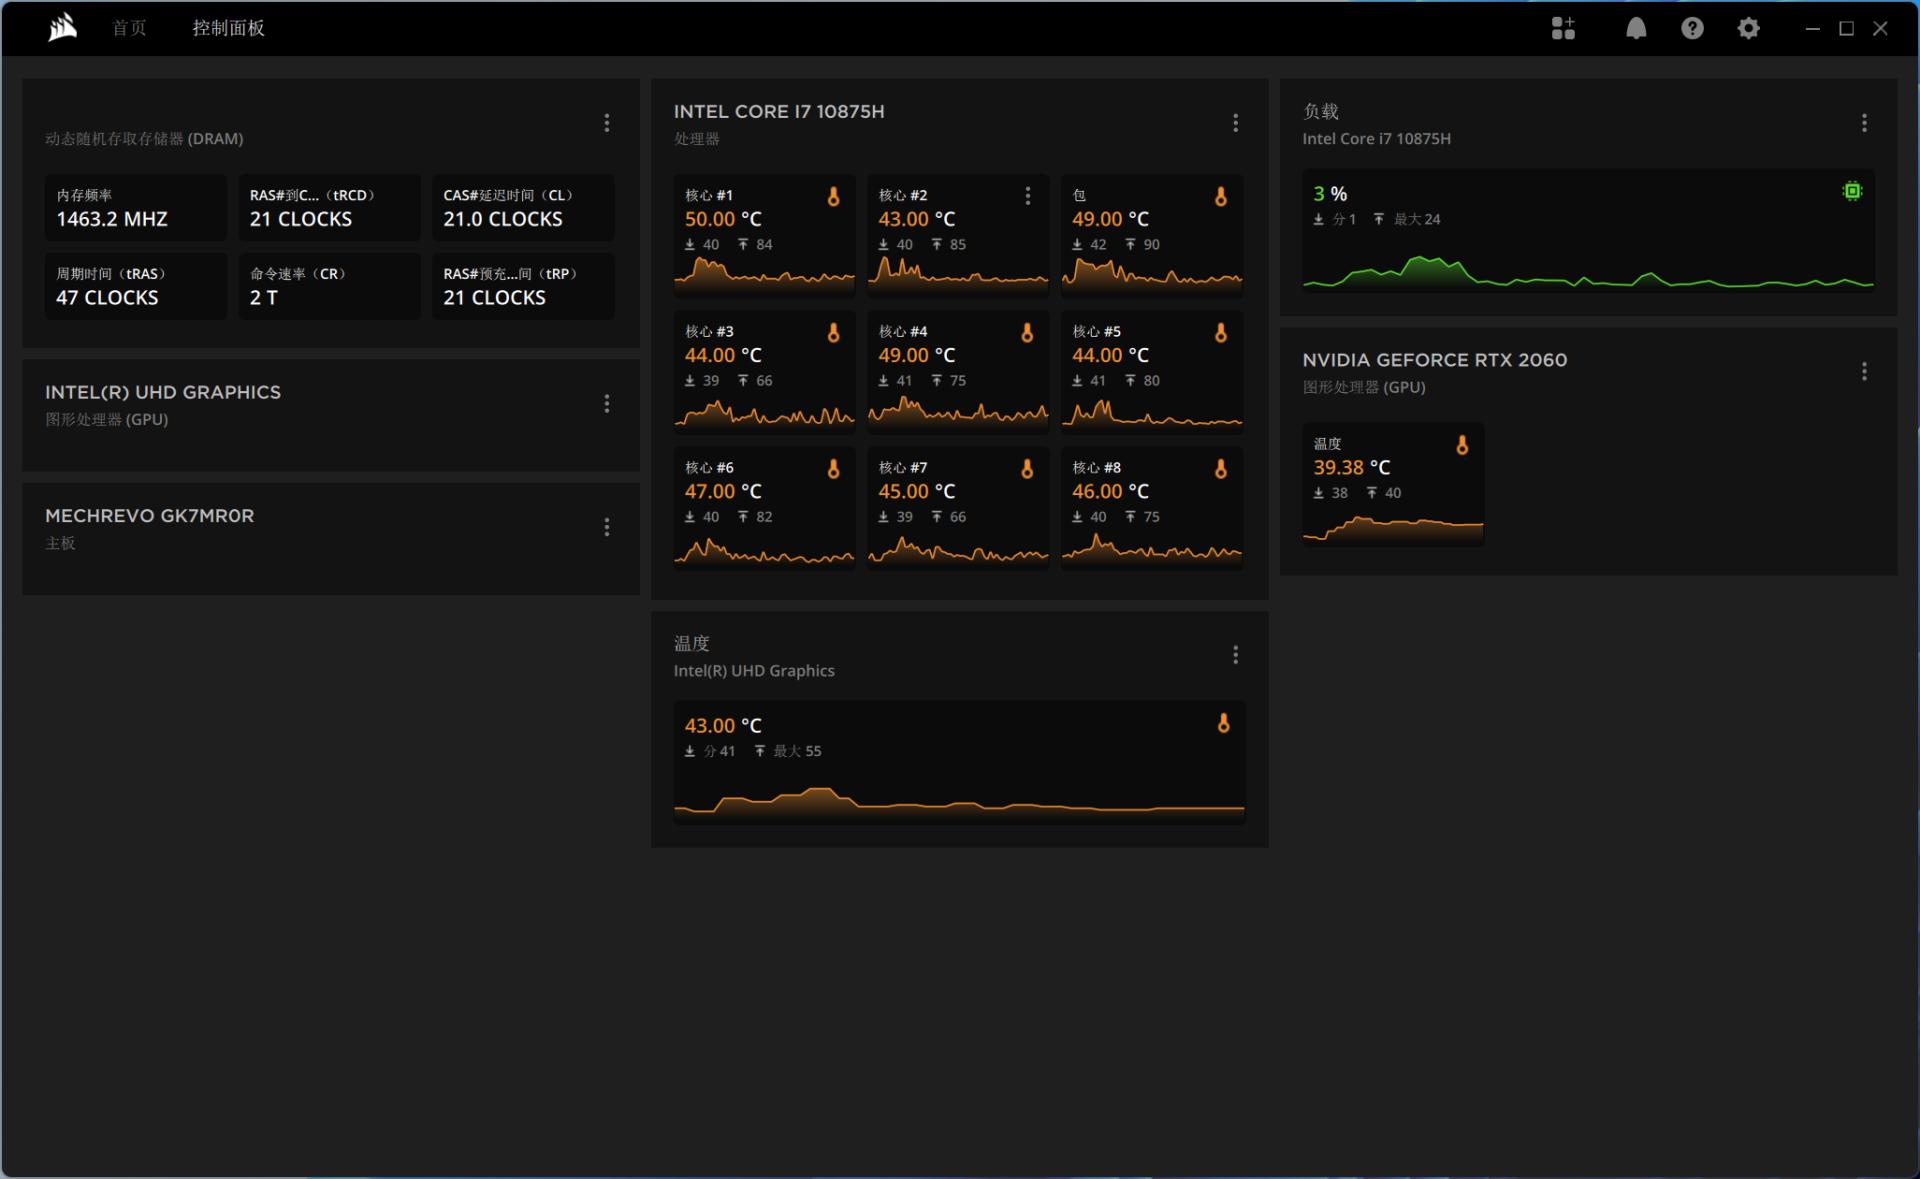The image size is (1920, 1179).
Task: Click the 43.00 °C reading on 核心 #2
Action: point(917,219)
